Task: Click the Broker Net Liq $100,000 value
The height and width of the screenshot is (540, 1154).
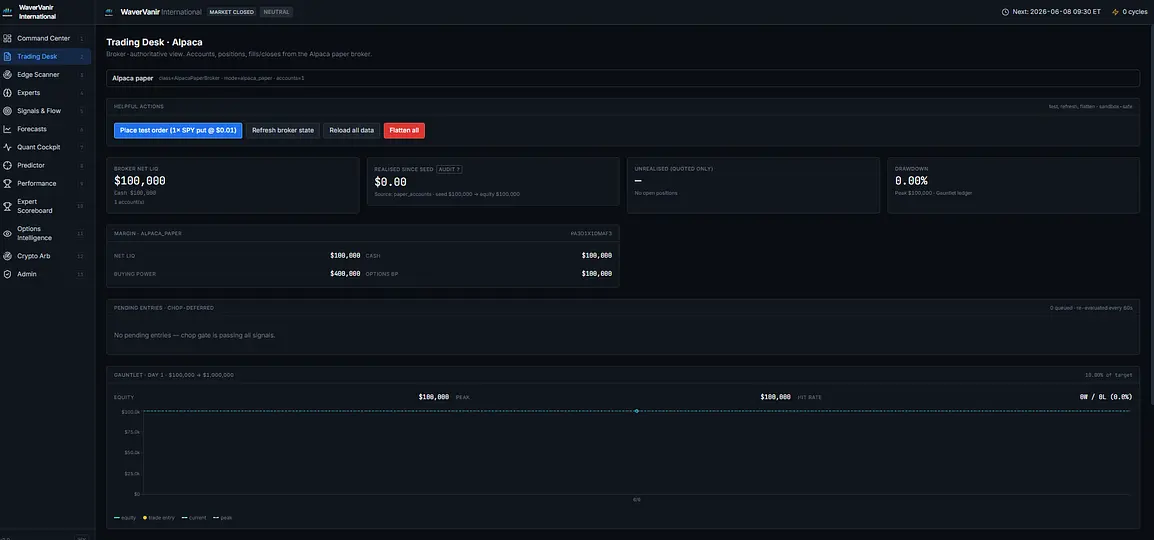Action: (140, 181)
